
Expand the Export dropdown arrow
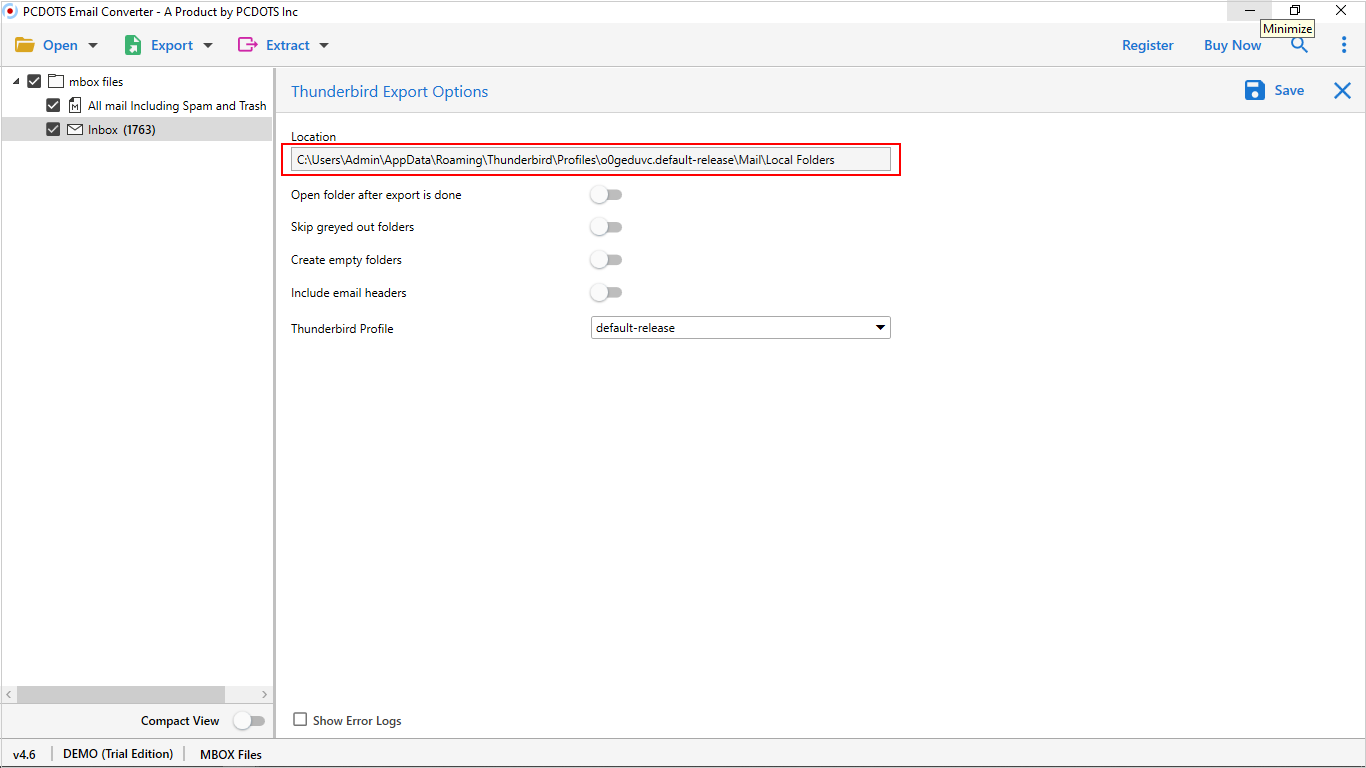pos(208,45)
